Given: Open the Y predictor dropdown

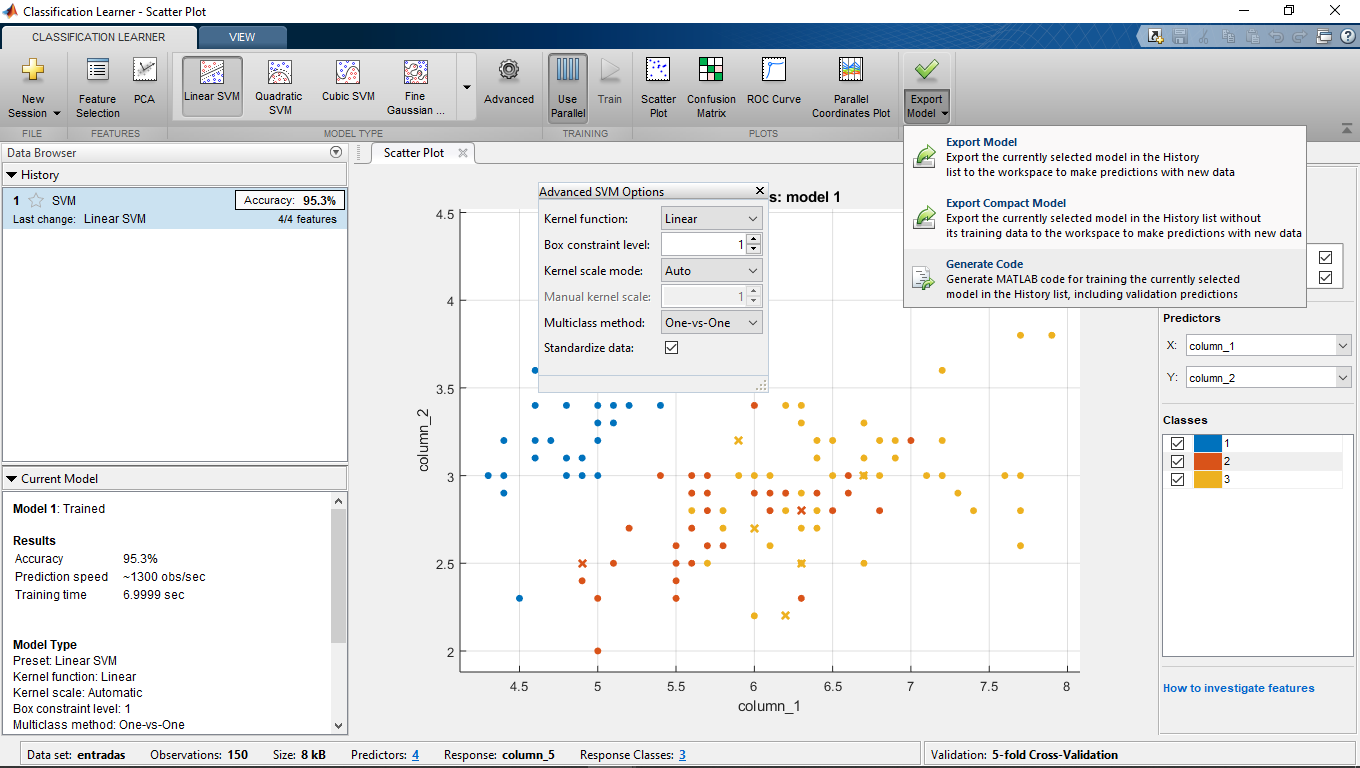Looking at the screenshot, I should click(1268, 377).
